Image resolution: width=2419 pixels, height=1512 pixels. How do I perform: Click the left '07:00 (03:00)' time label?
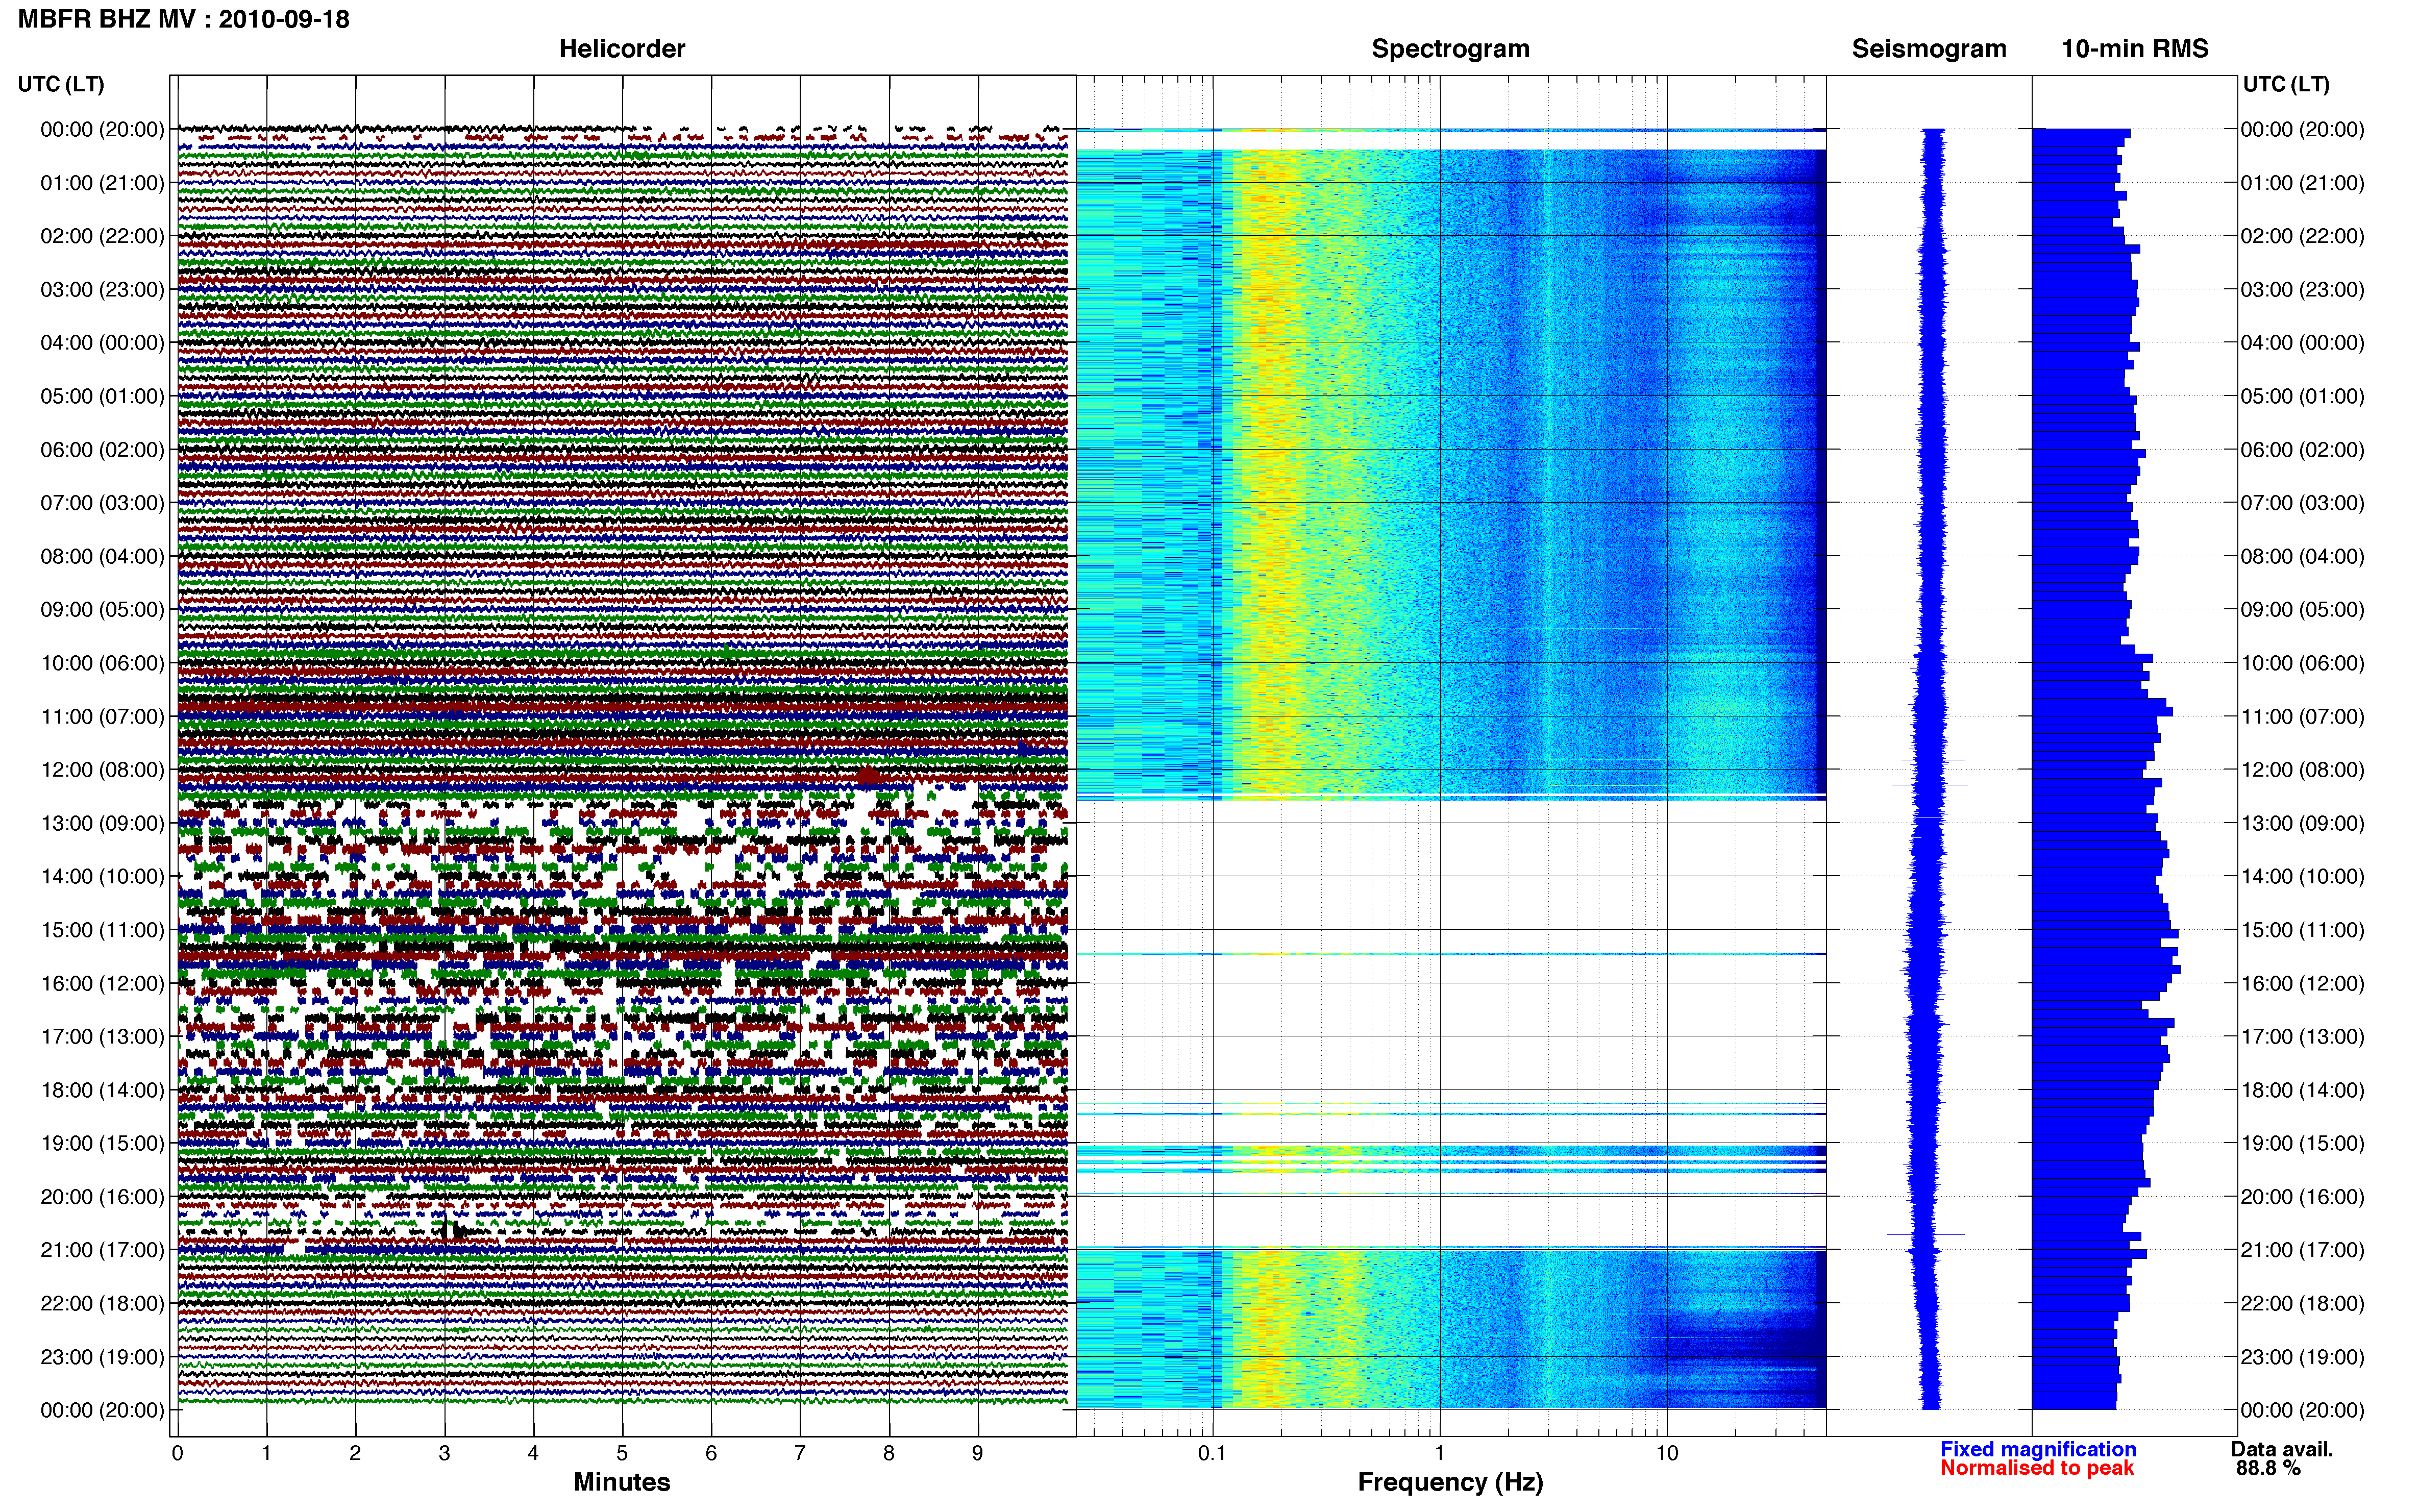tap(102, 503)
